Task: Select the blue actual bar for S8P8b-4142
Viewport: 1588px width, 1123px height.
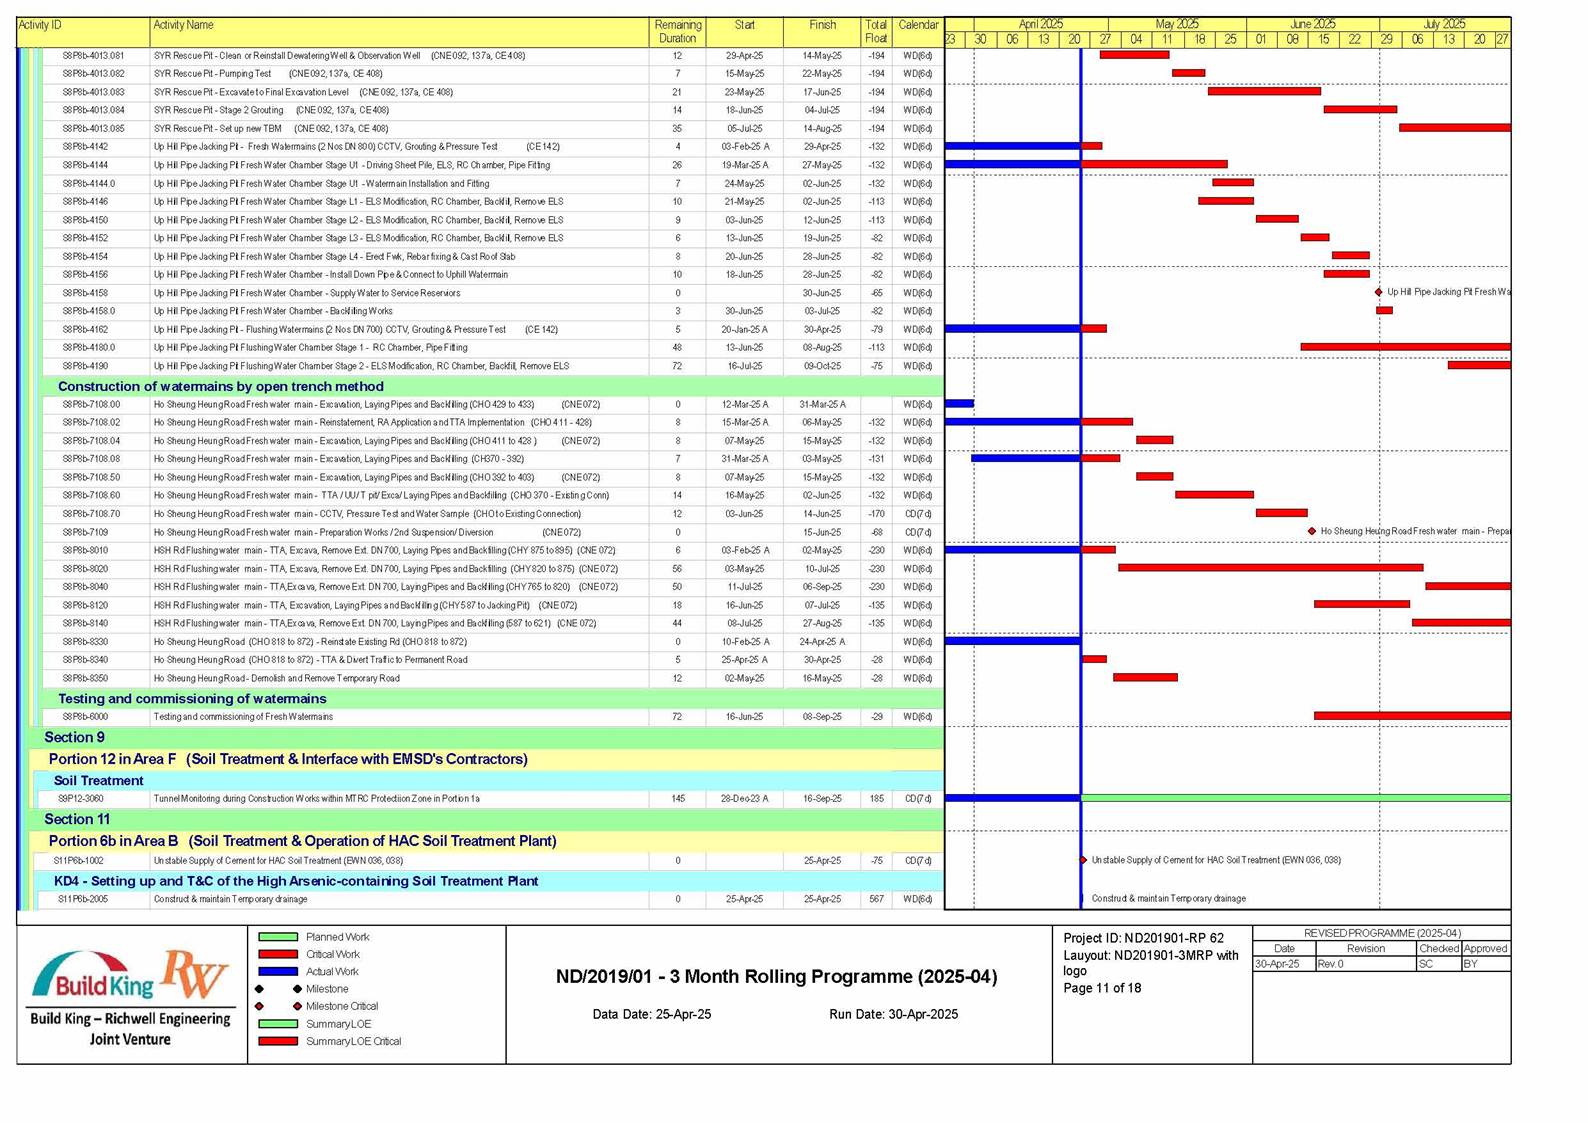Action: (x=1012, y=146)
